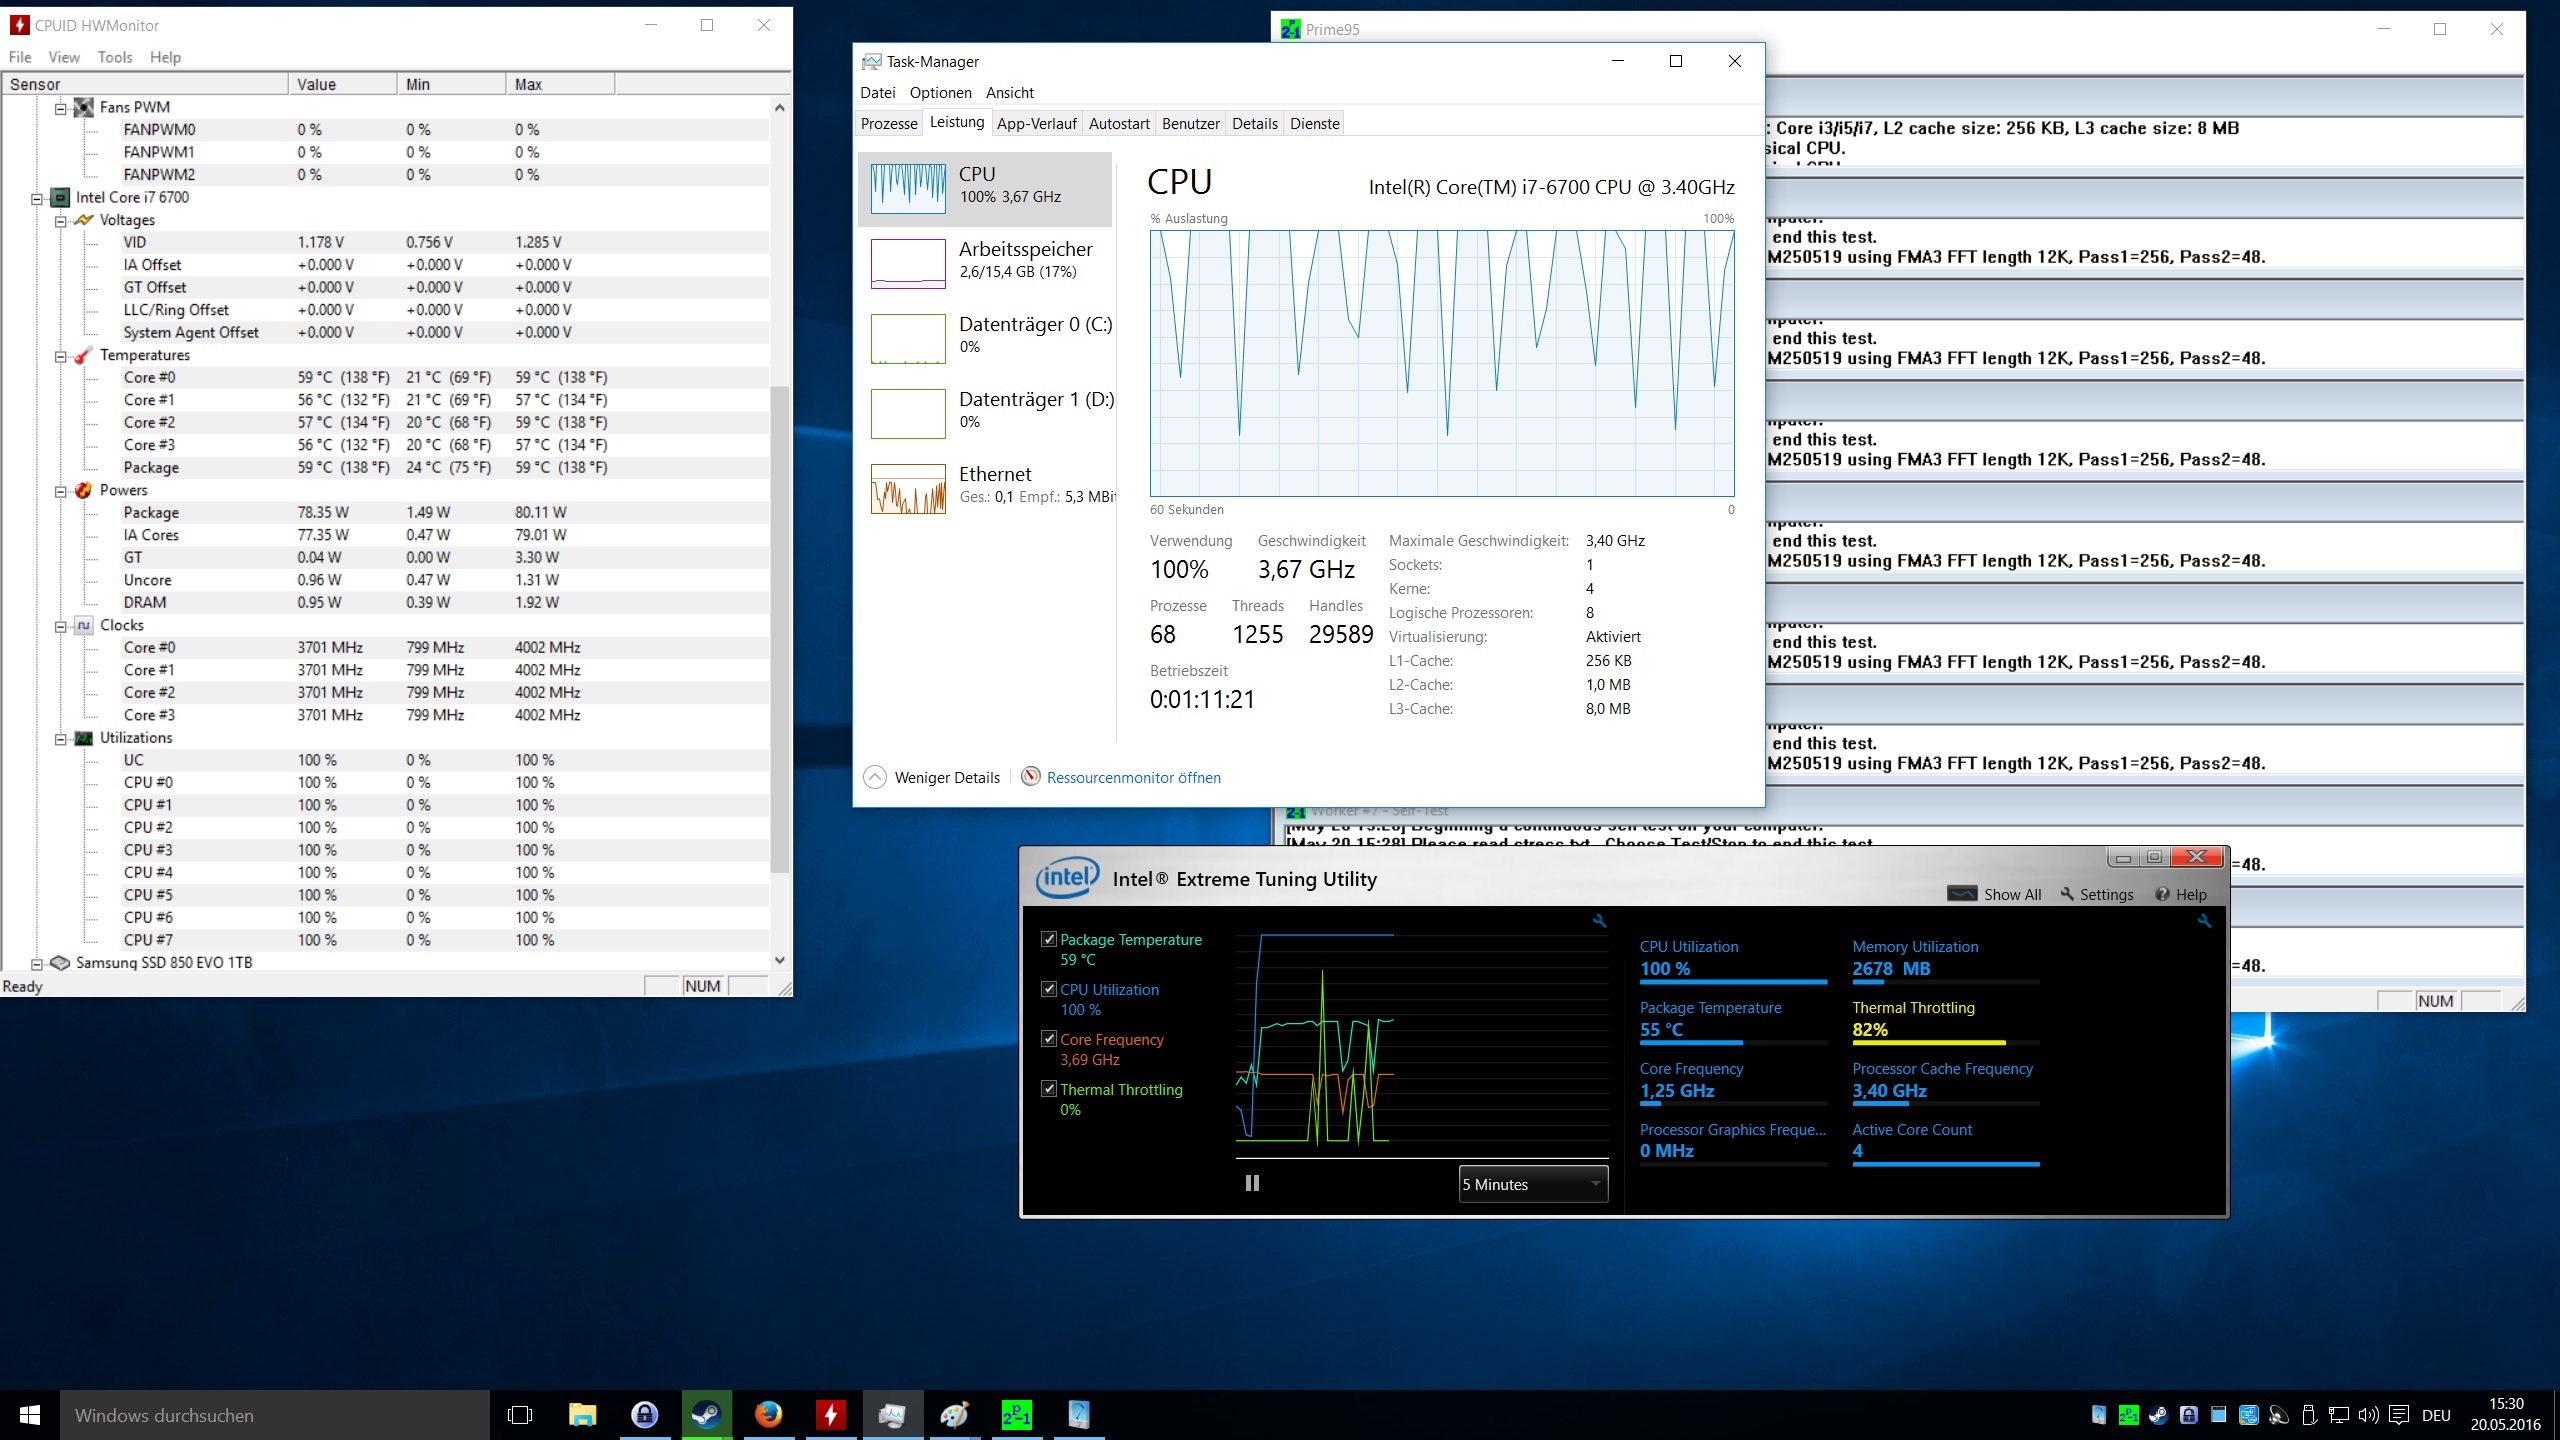The image size is (2560, 1440).
Task: Click the Prime95 taskbar icon
Action: [1016, 1414]
